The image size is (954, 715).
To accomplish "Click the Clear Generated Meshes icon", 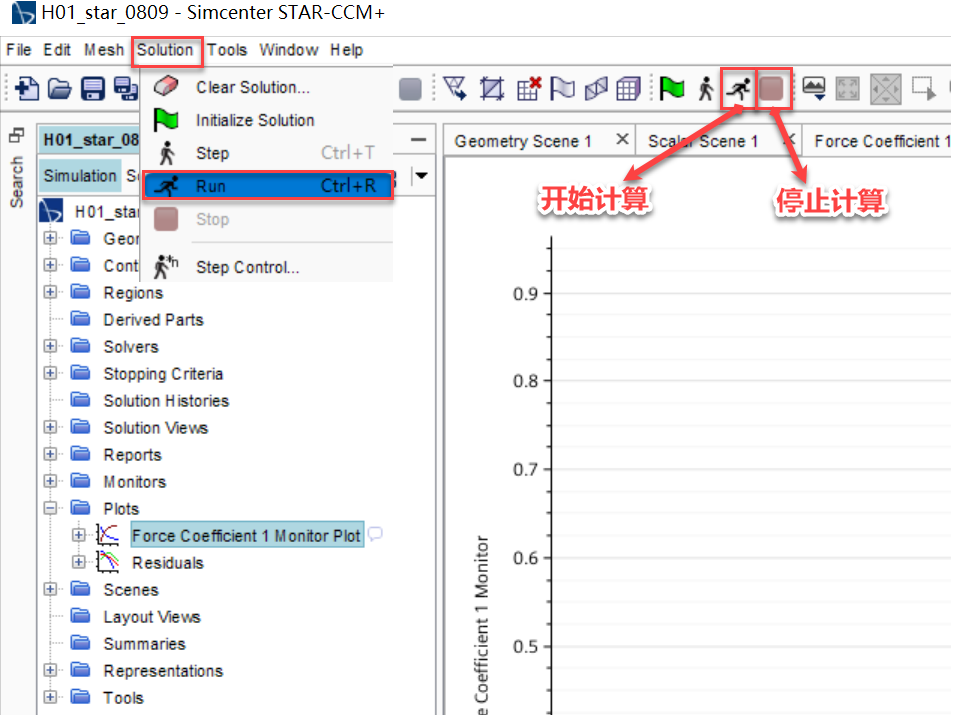I will 528,89.
